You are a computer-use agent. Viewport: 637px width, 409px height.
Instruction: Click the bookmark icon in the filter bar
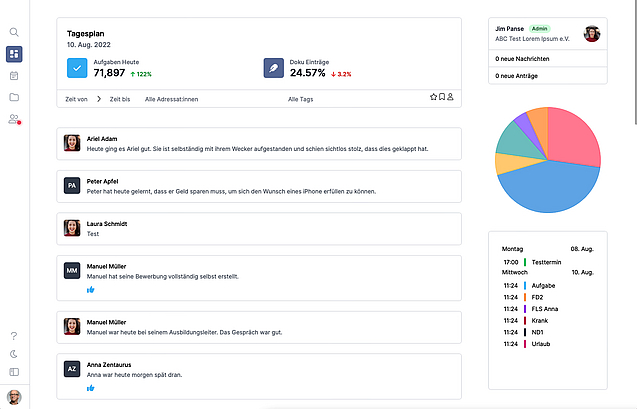click(442, 98)
